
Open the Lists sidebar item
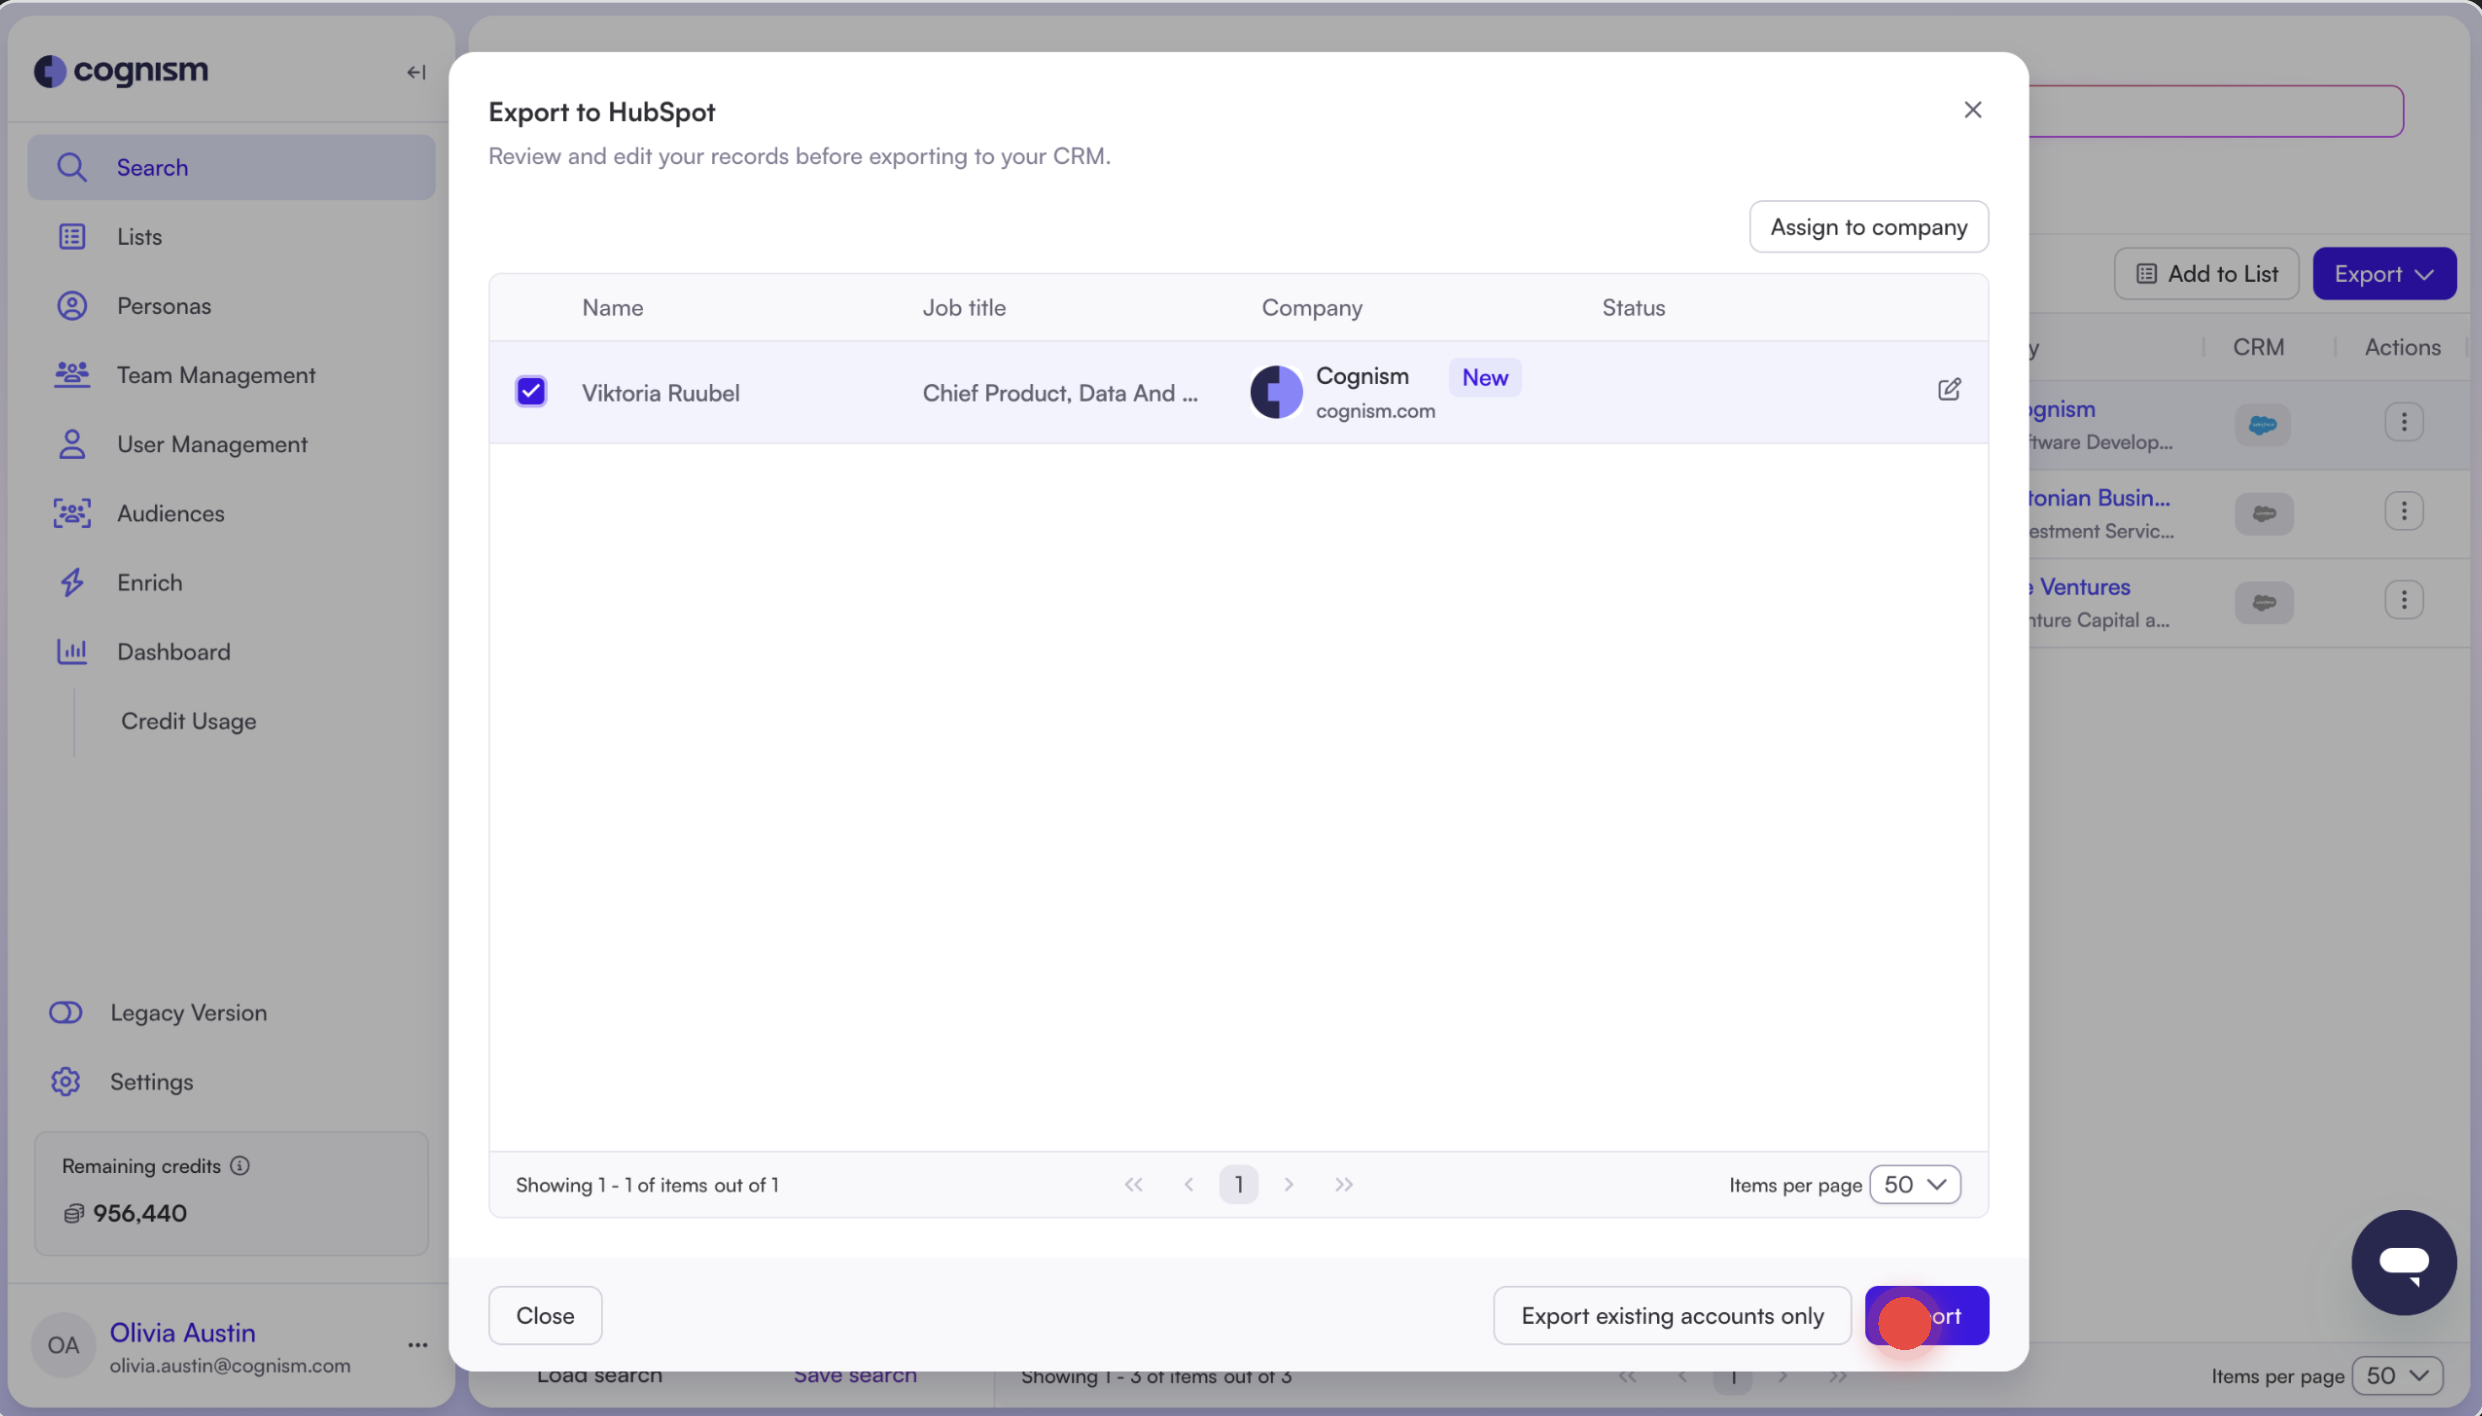pos(139,237)
